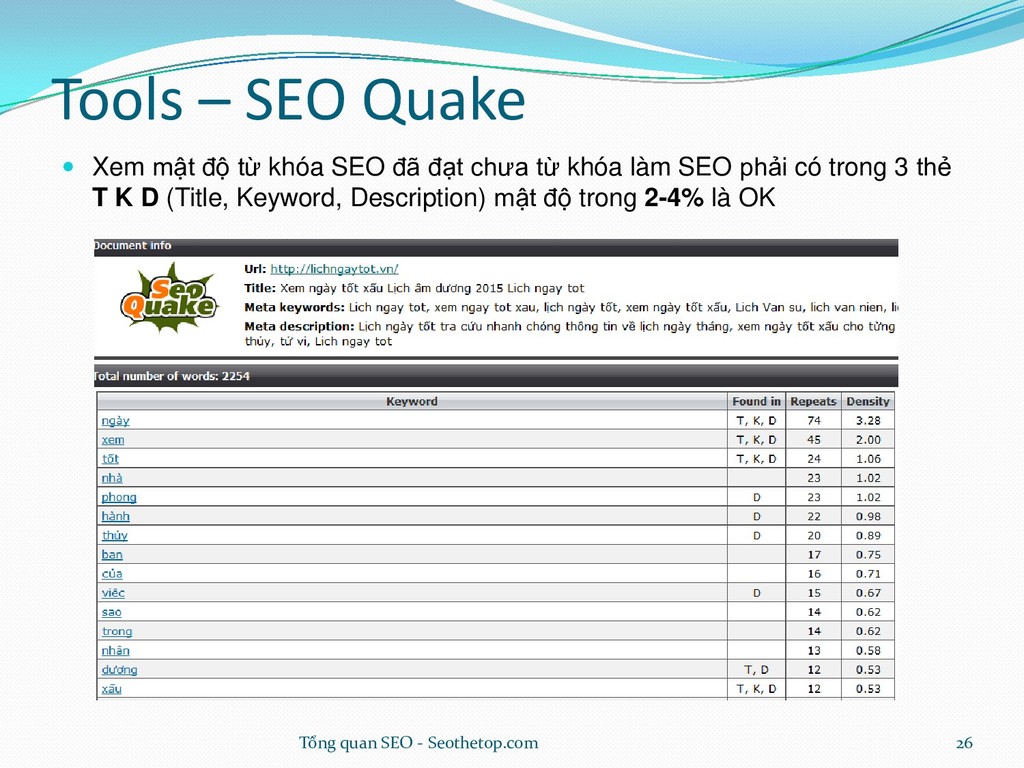The image size is (1024, 768).
Task: Open keyword link 'ban'
Action: [112, 554]
